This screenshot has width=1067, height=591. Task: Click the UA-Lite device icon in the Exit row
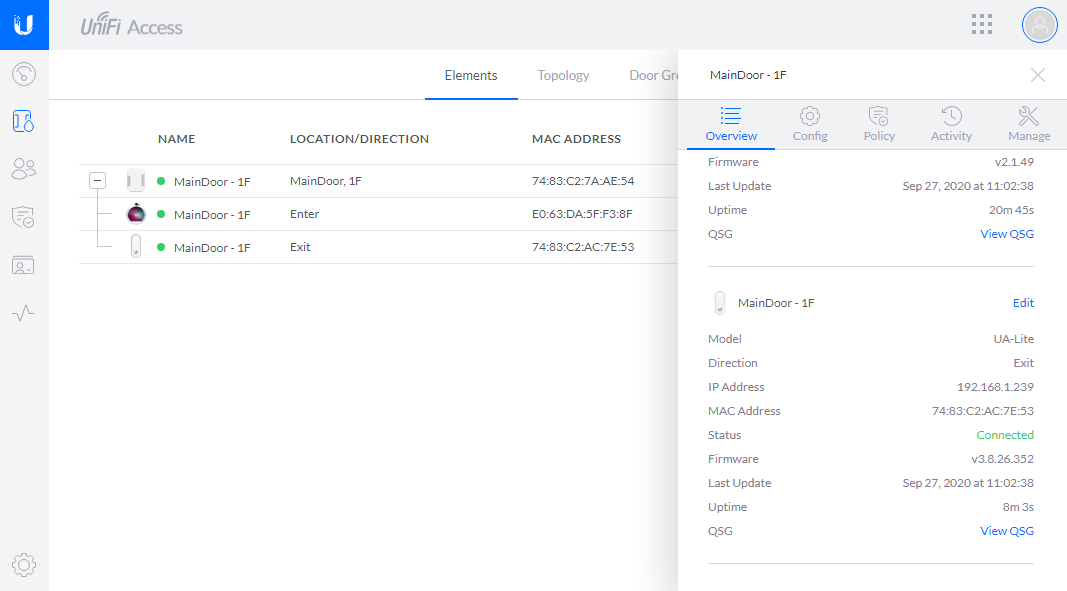point(136,246)
